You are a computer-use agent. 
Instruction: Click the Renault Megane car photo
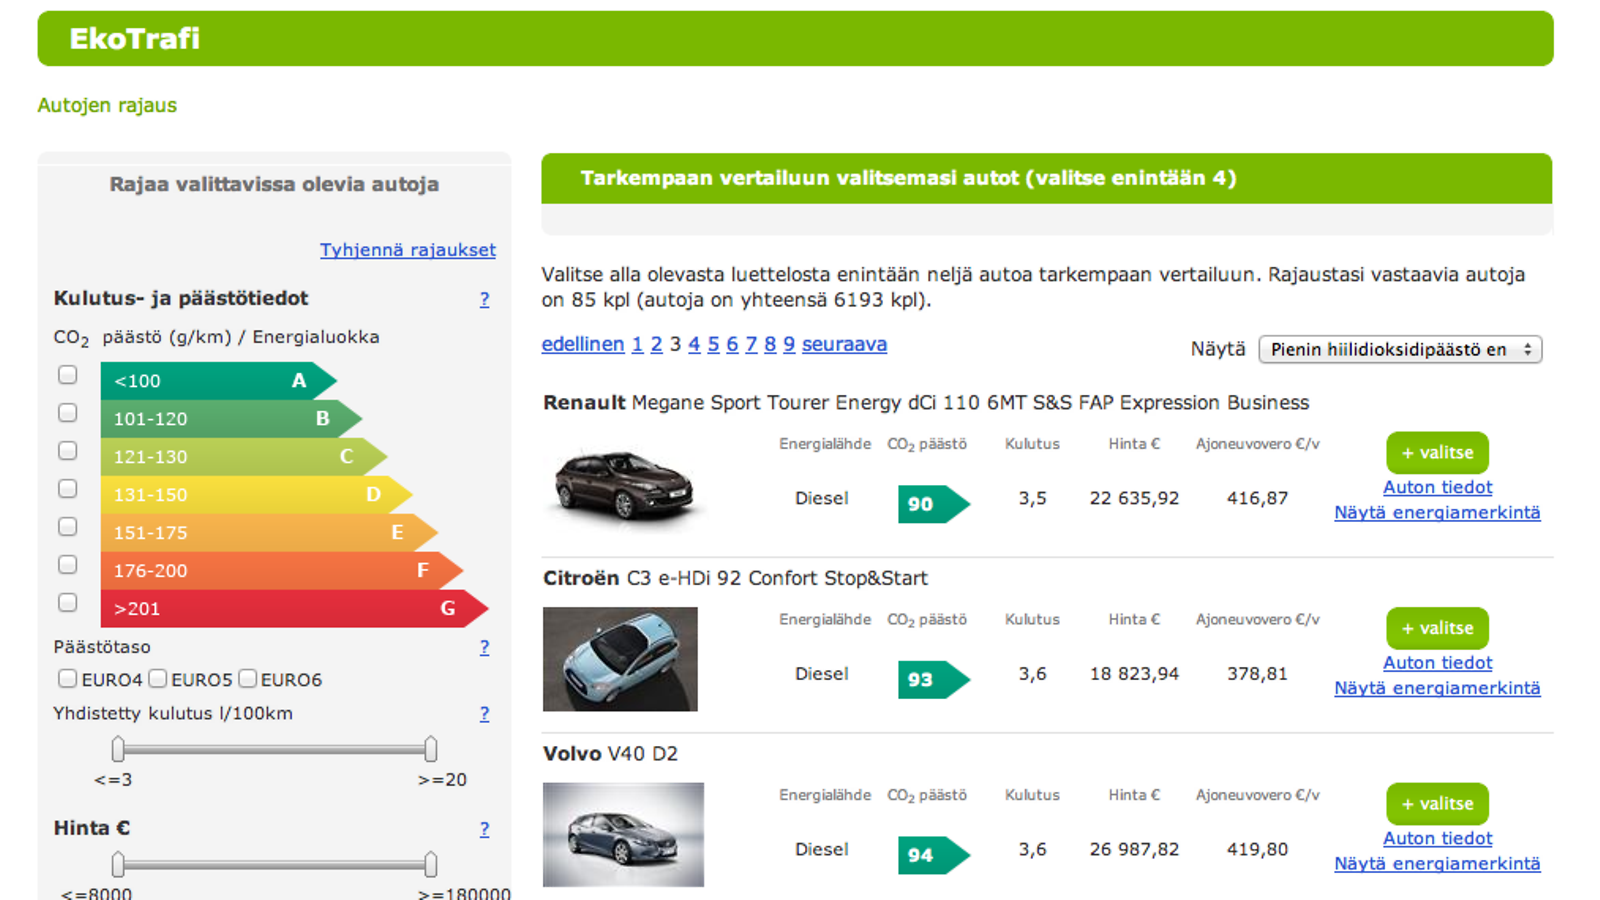(x=623, y=485)
